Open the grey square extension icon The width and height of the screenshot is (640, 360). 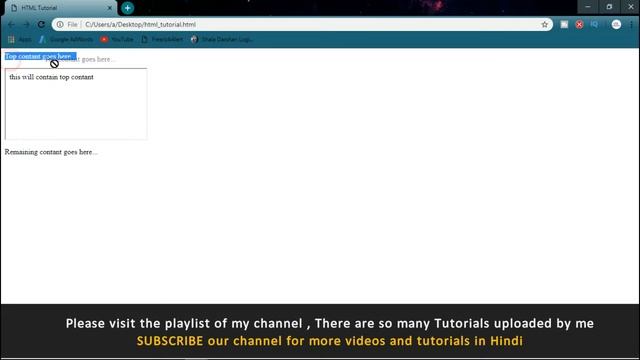coord(564,24)
